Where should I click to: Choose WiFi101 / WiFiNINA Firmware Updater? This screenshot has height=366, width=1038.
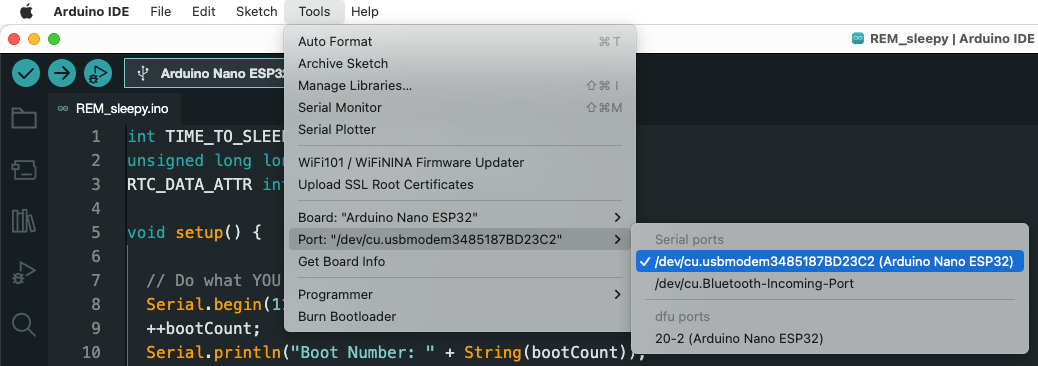point(459,162)
